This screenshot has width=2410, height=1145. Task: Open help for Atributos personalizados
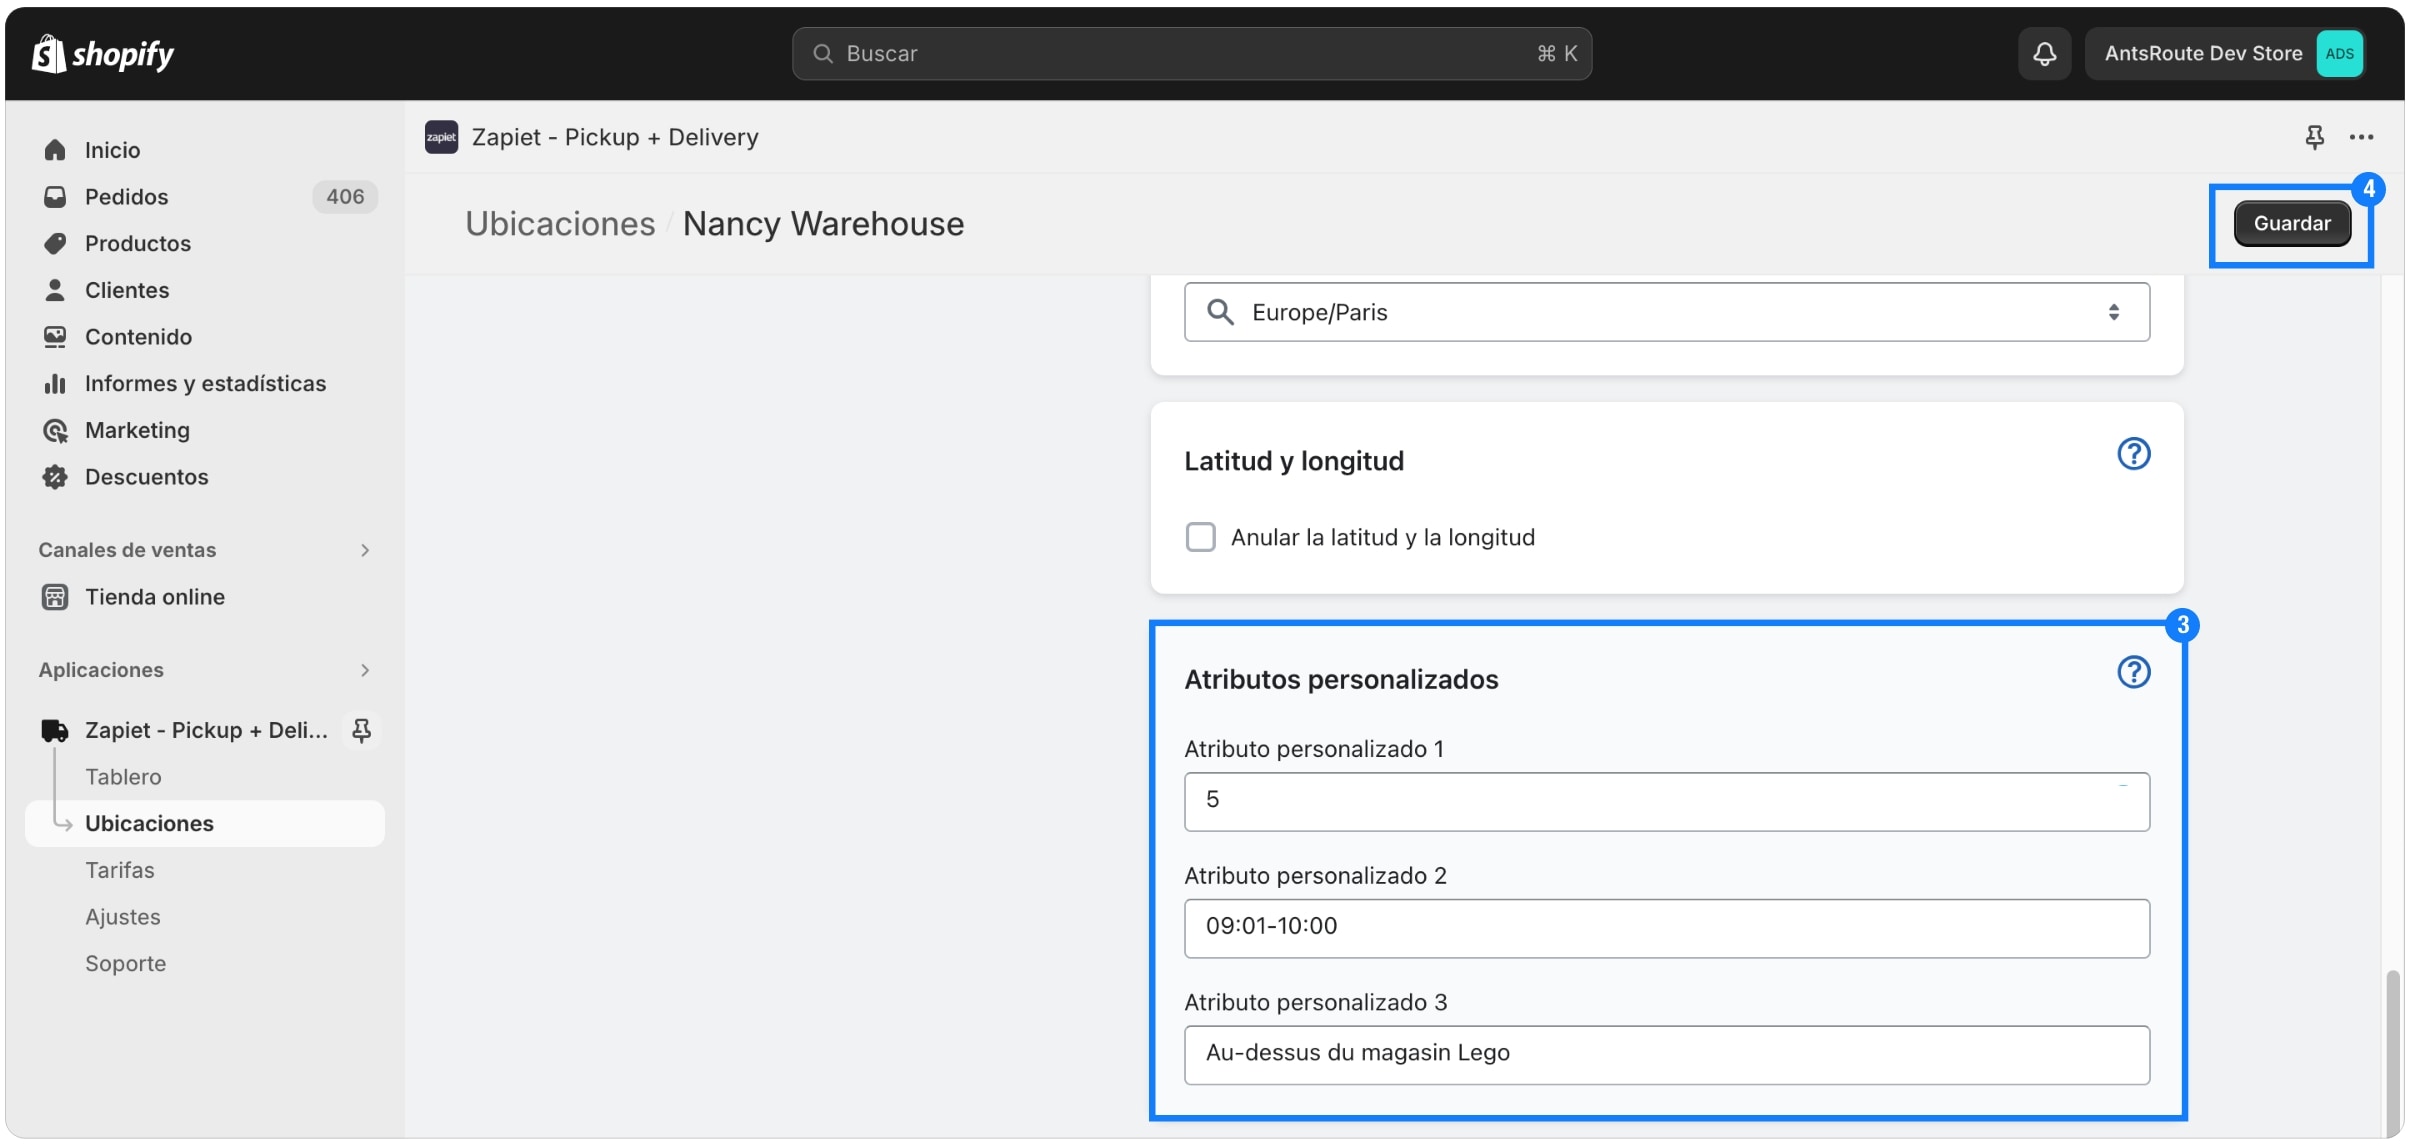(2133, 672)
